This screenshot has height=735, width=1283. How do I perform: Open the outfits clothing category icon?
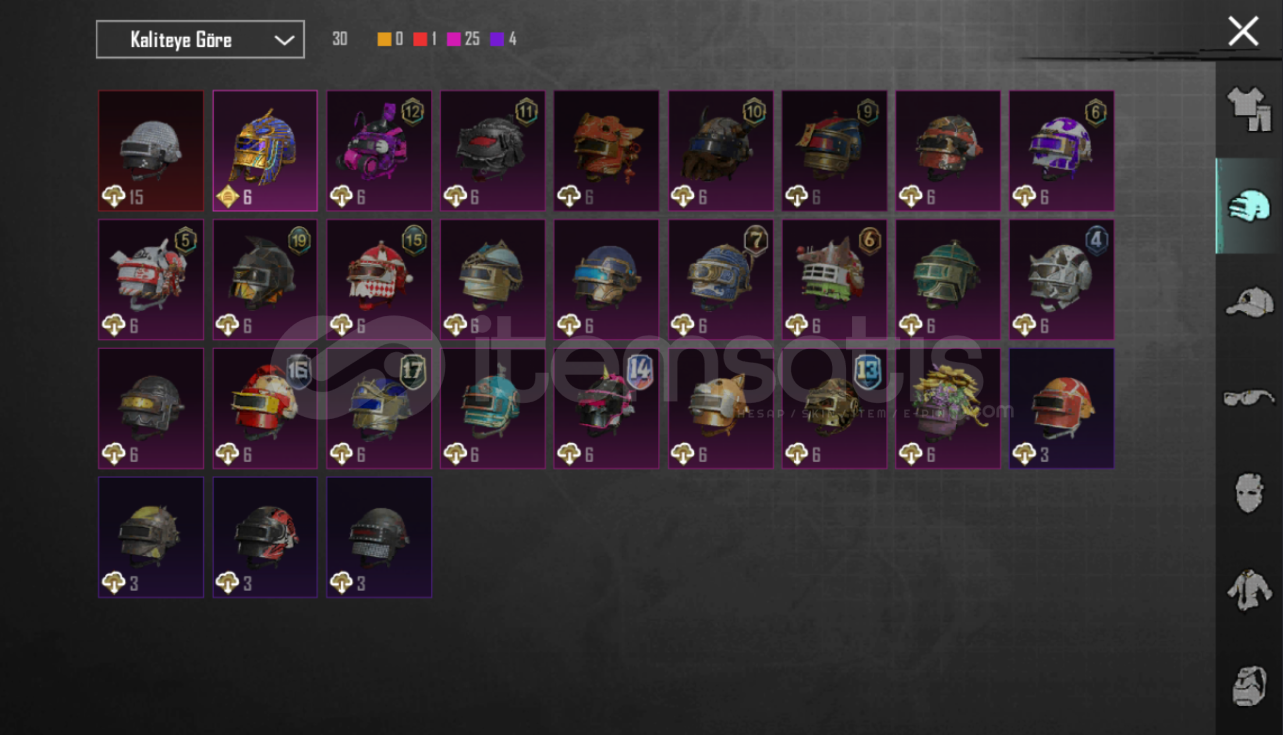(1249, 108)
